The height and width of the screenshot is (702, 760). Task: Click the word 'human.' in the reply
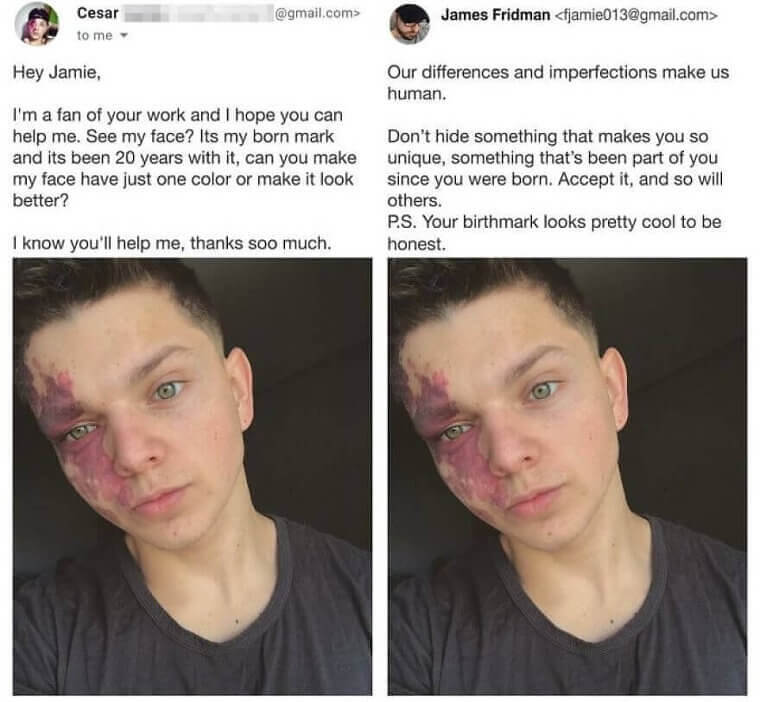416,94
